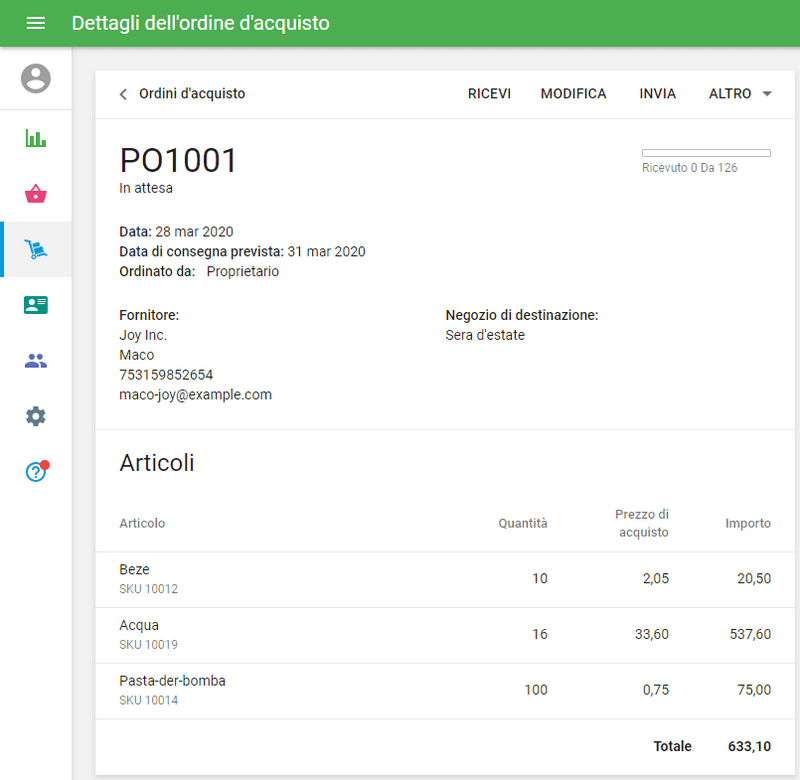Open the employees ID card section
The height and width of the screenshot is (780, 800).
coord(36,305)
